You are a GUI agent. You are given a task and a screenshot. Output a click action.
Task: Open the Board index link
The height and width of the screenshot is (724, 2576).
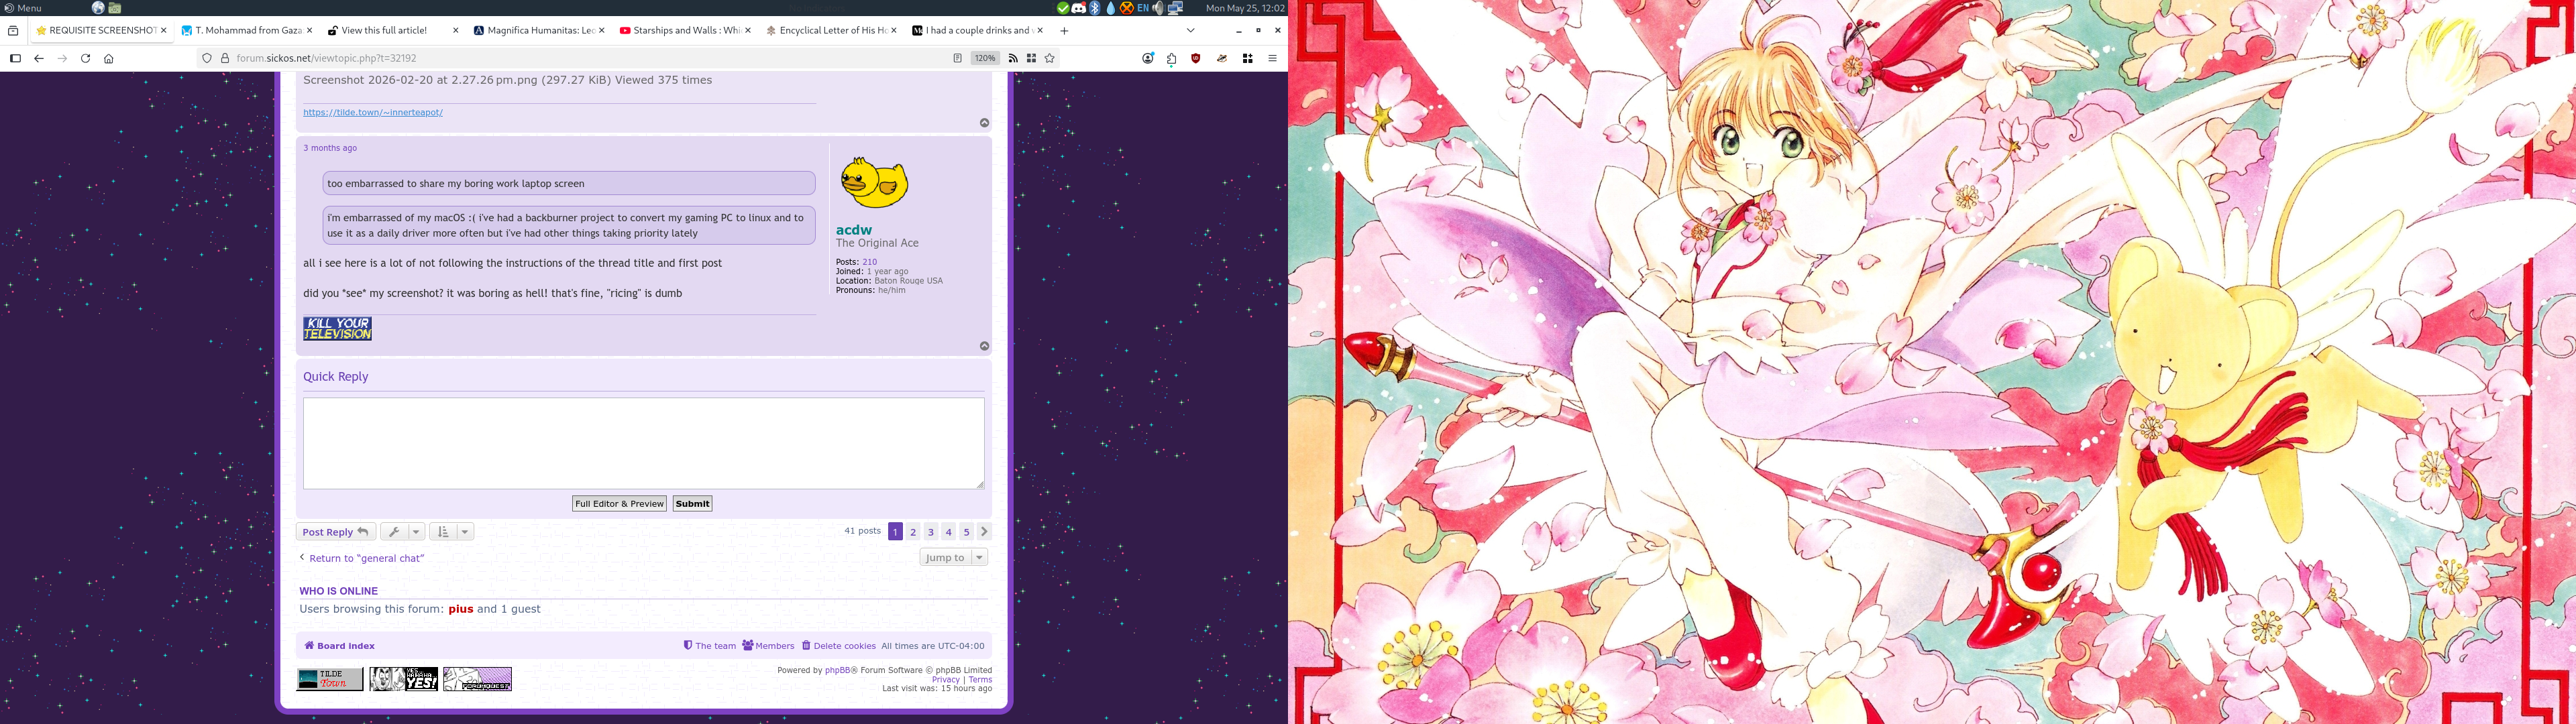click(340, 646)
